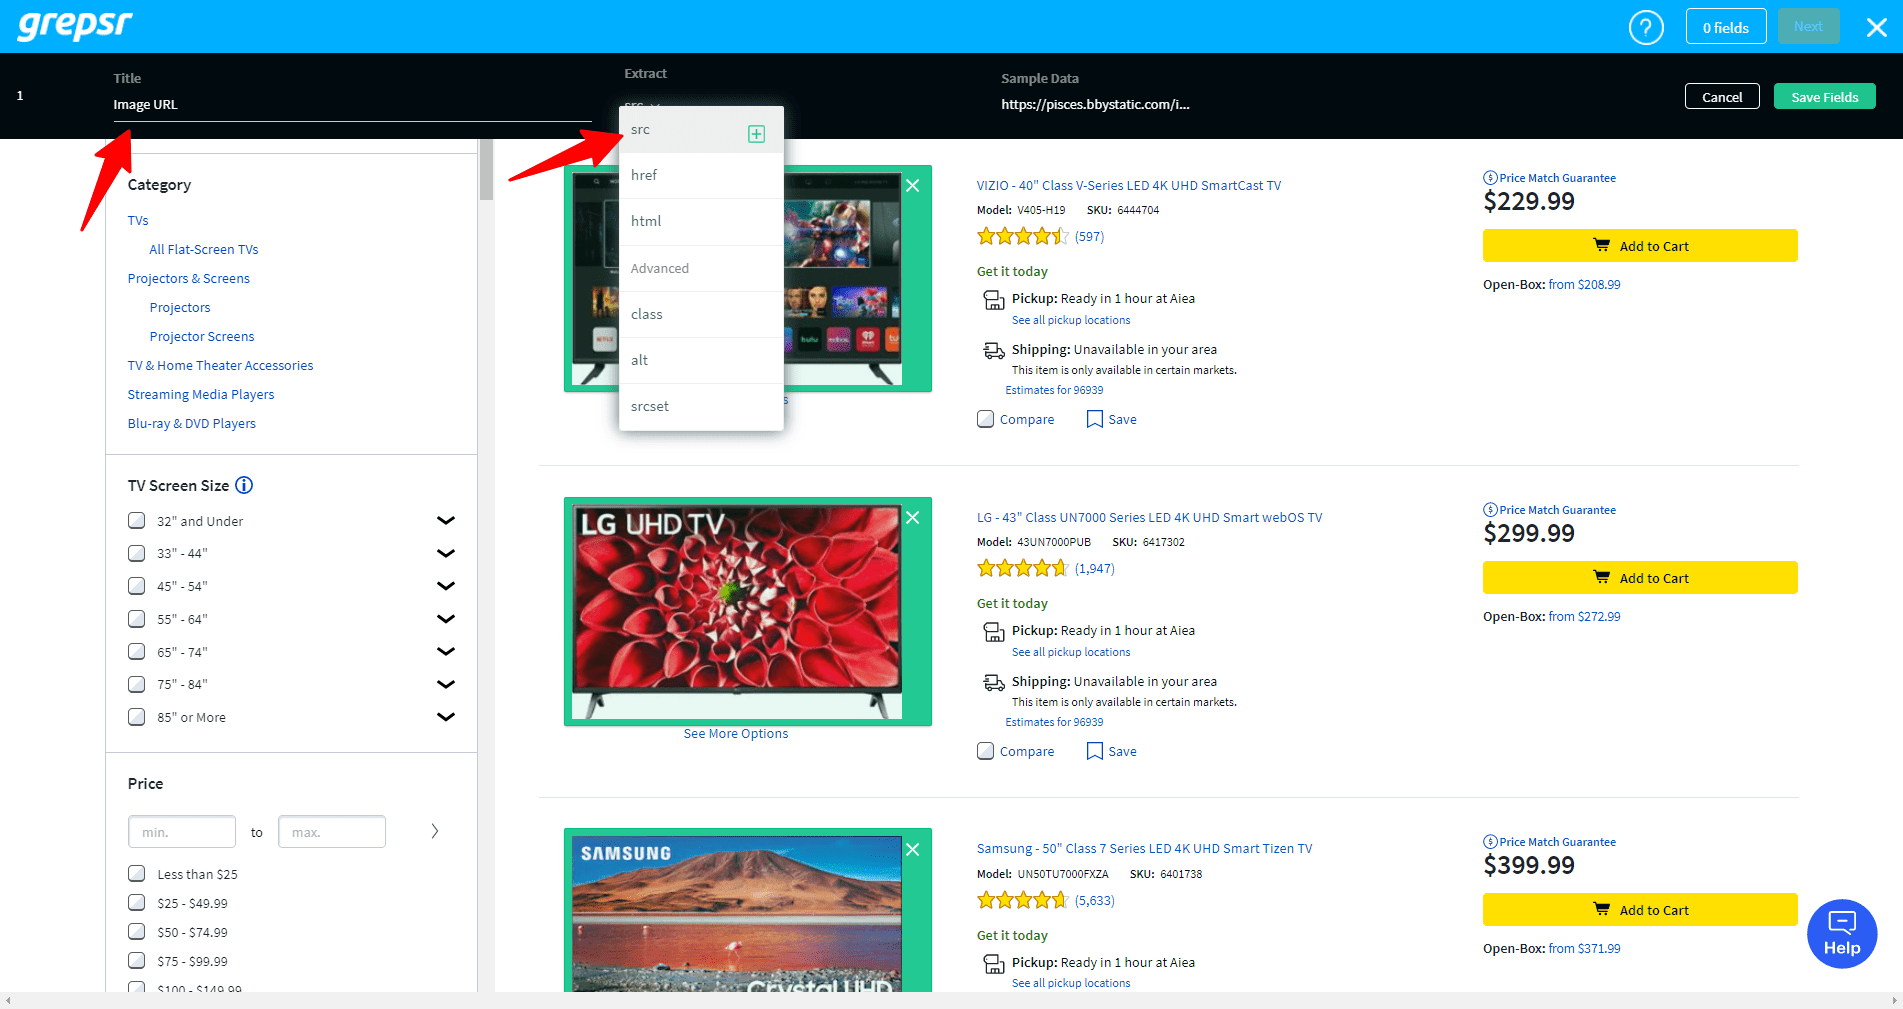Choose srcset in the Extract dropdown
The width and height of the screenshot is (1903, 1009).
pos(701,406)
